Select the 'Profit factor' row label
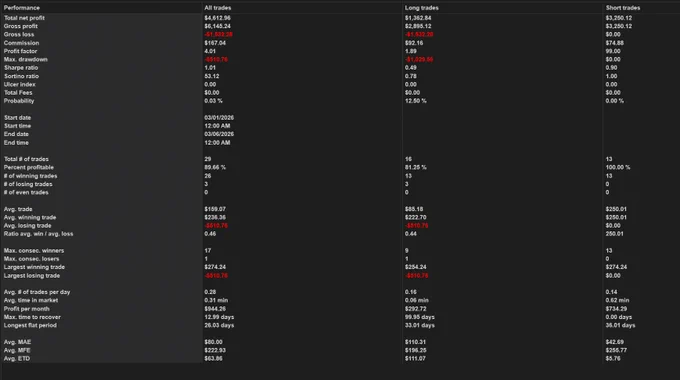This screenshot has height=380, width=680. tap(20, 51)
